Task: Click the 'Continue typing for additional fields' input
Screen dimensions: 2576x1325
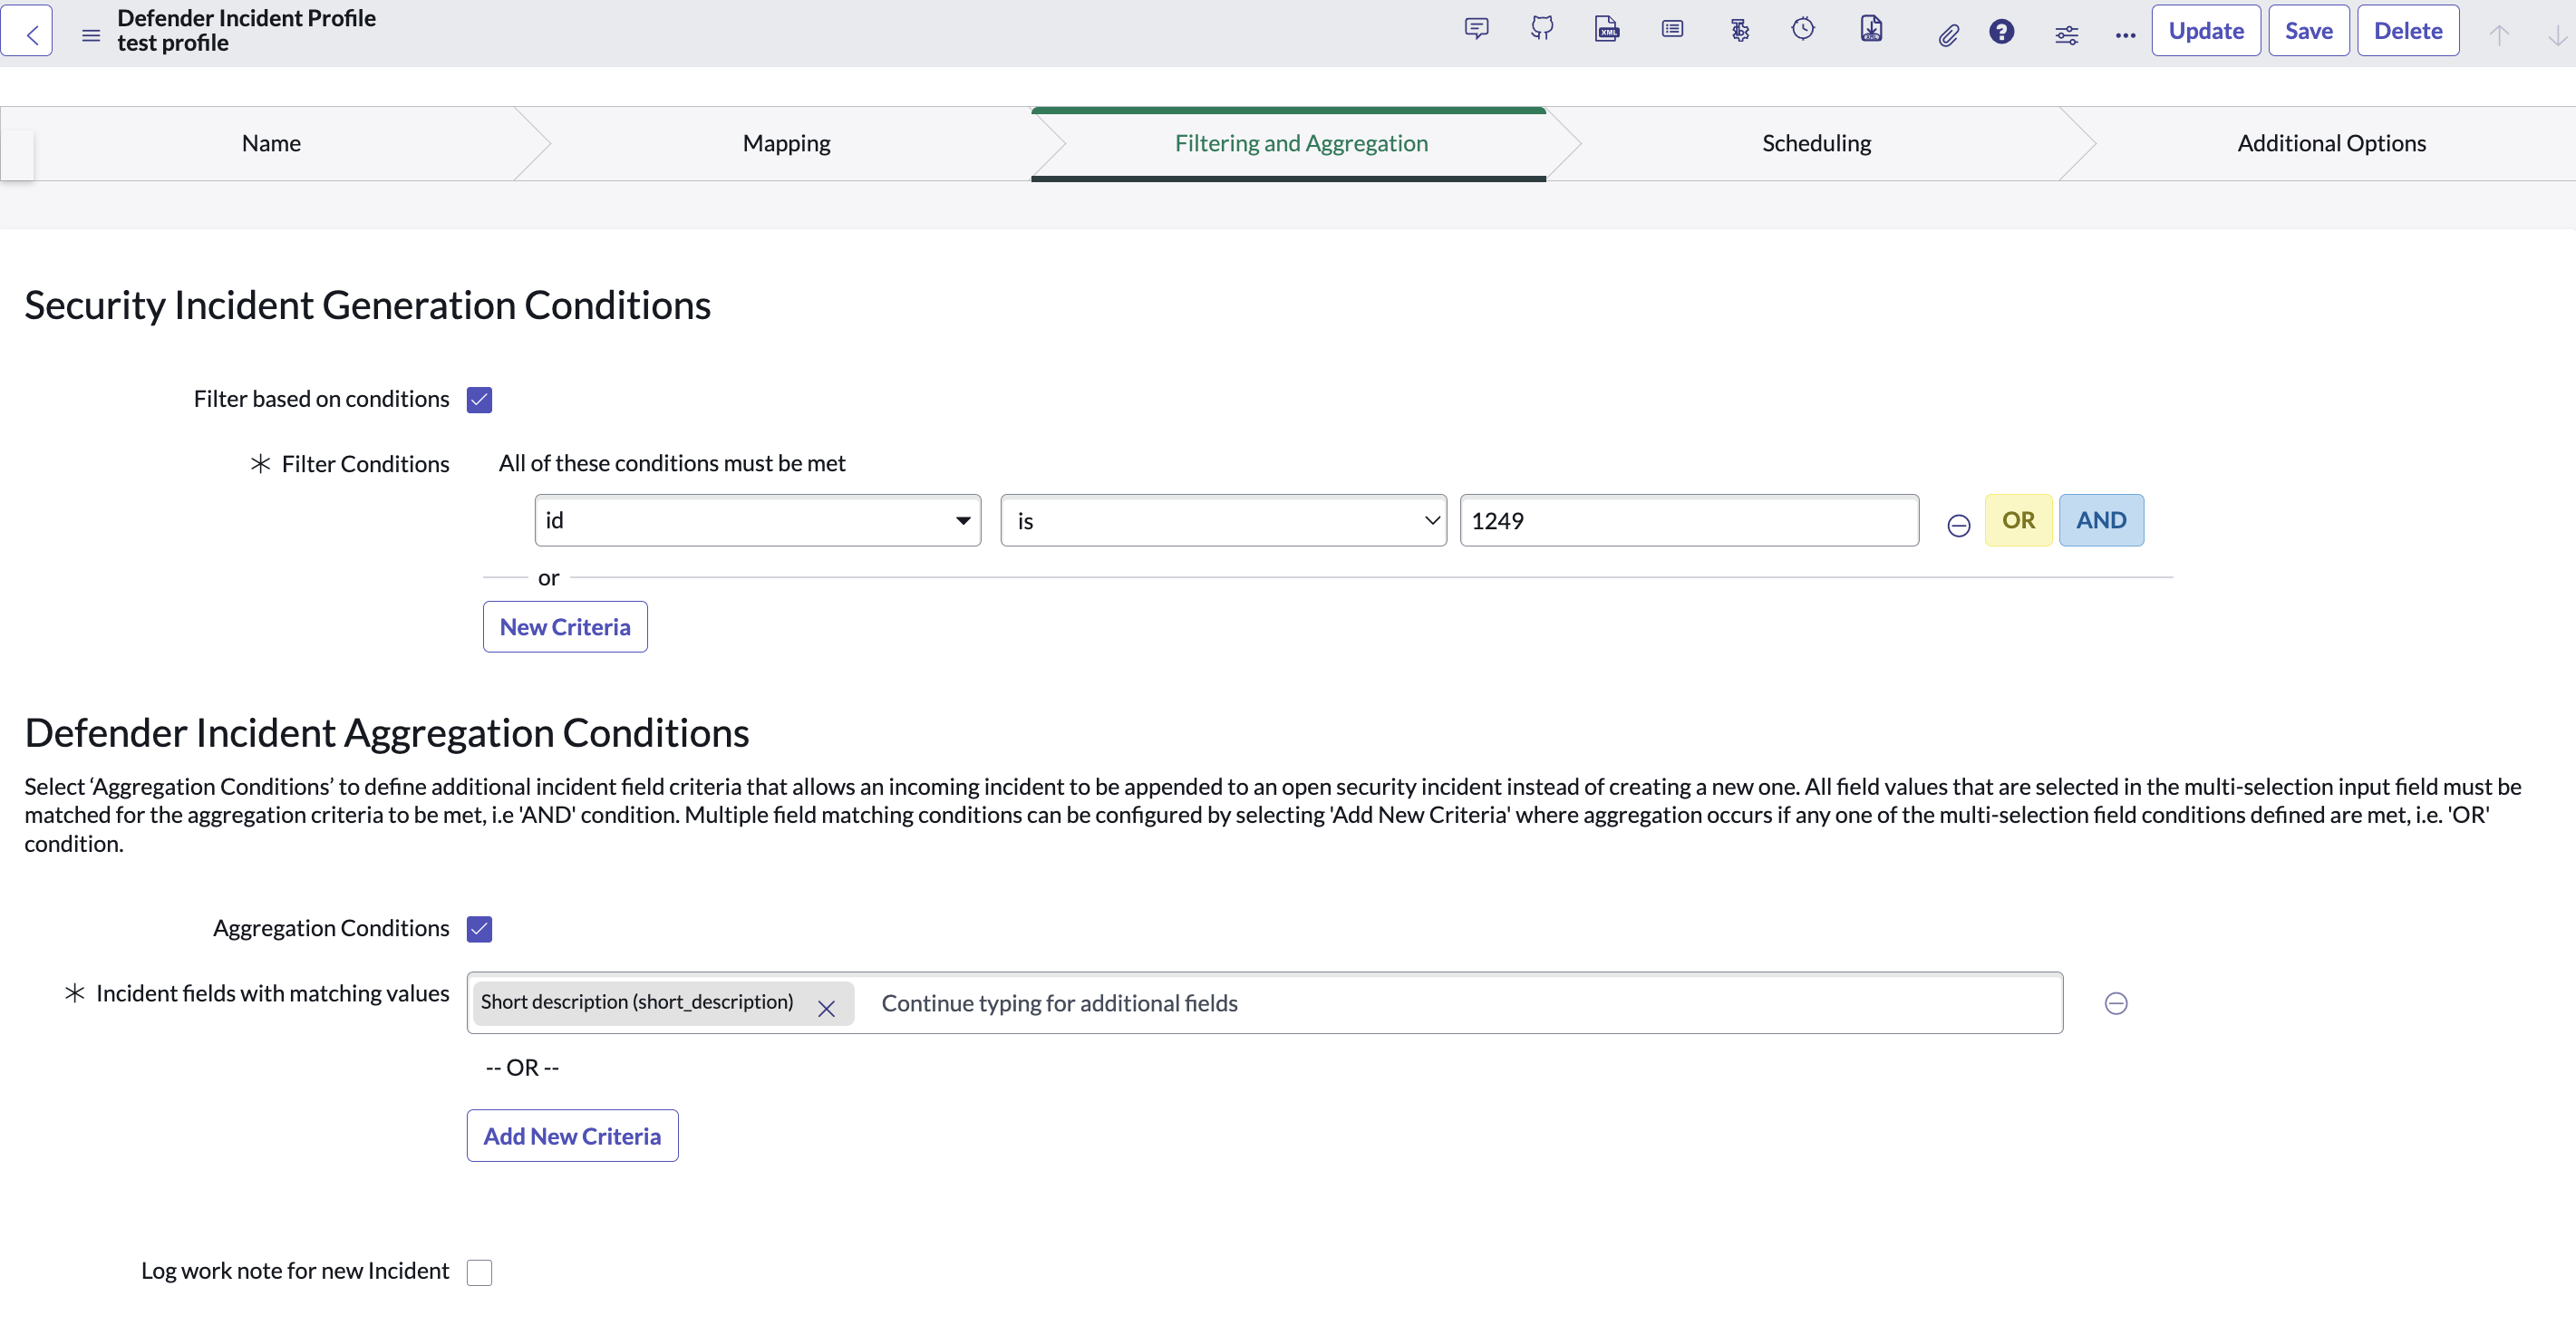Action: (x=1465, y=1003)
